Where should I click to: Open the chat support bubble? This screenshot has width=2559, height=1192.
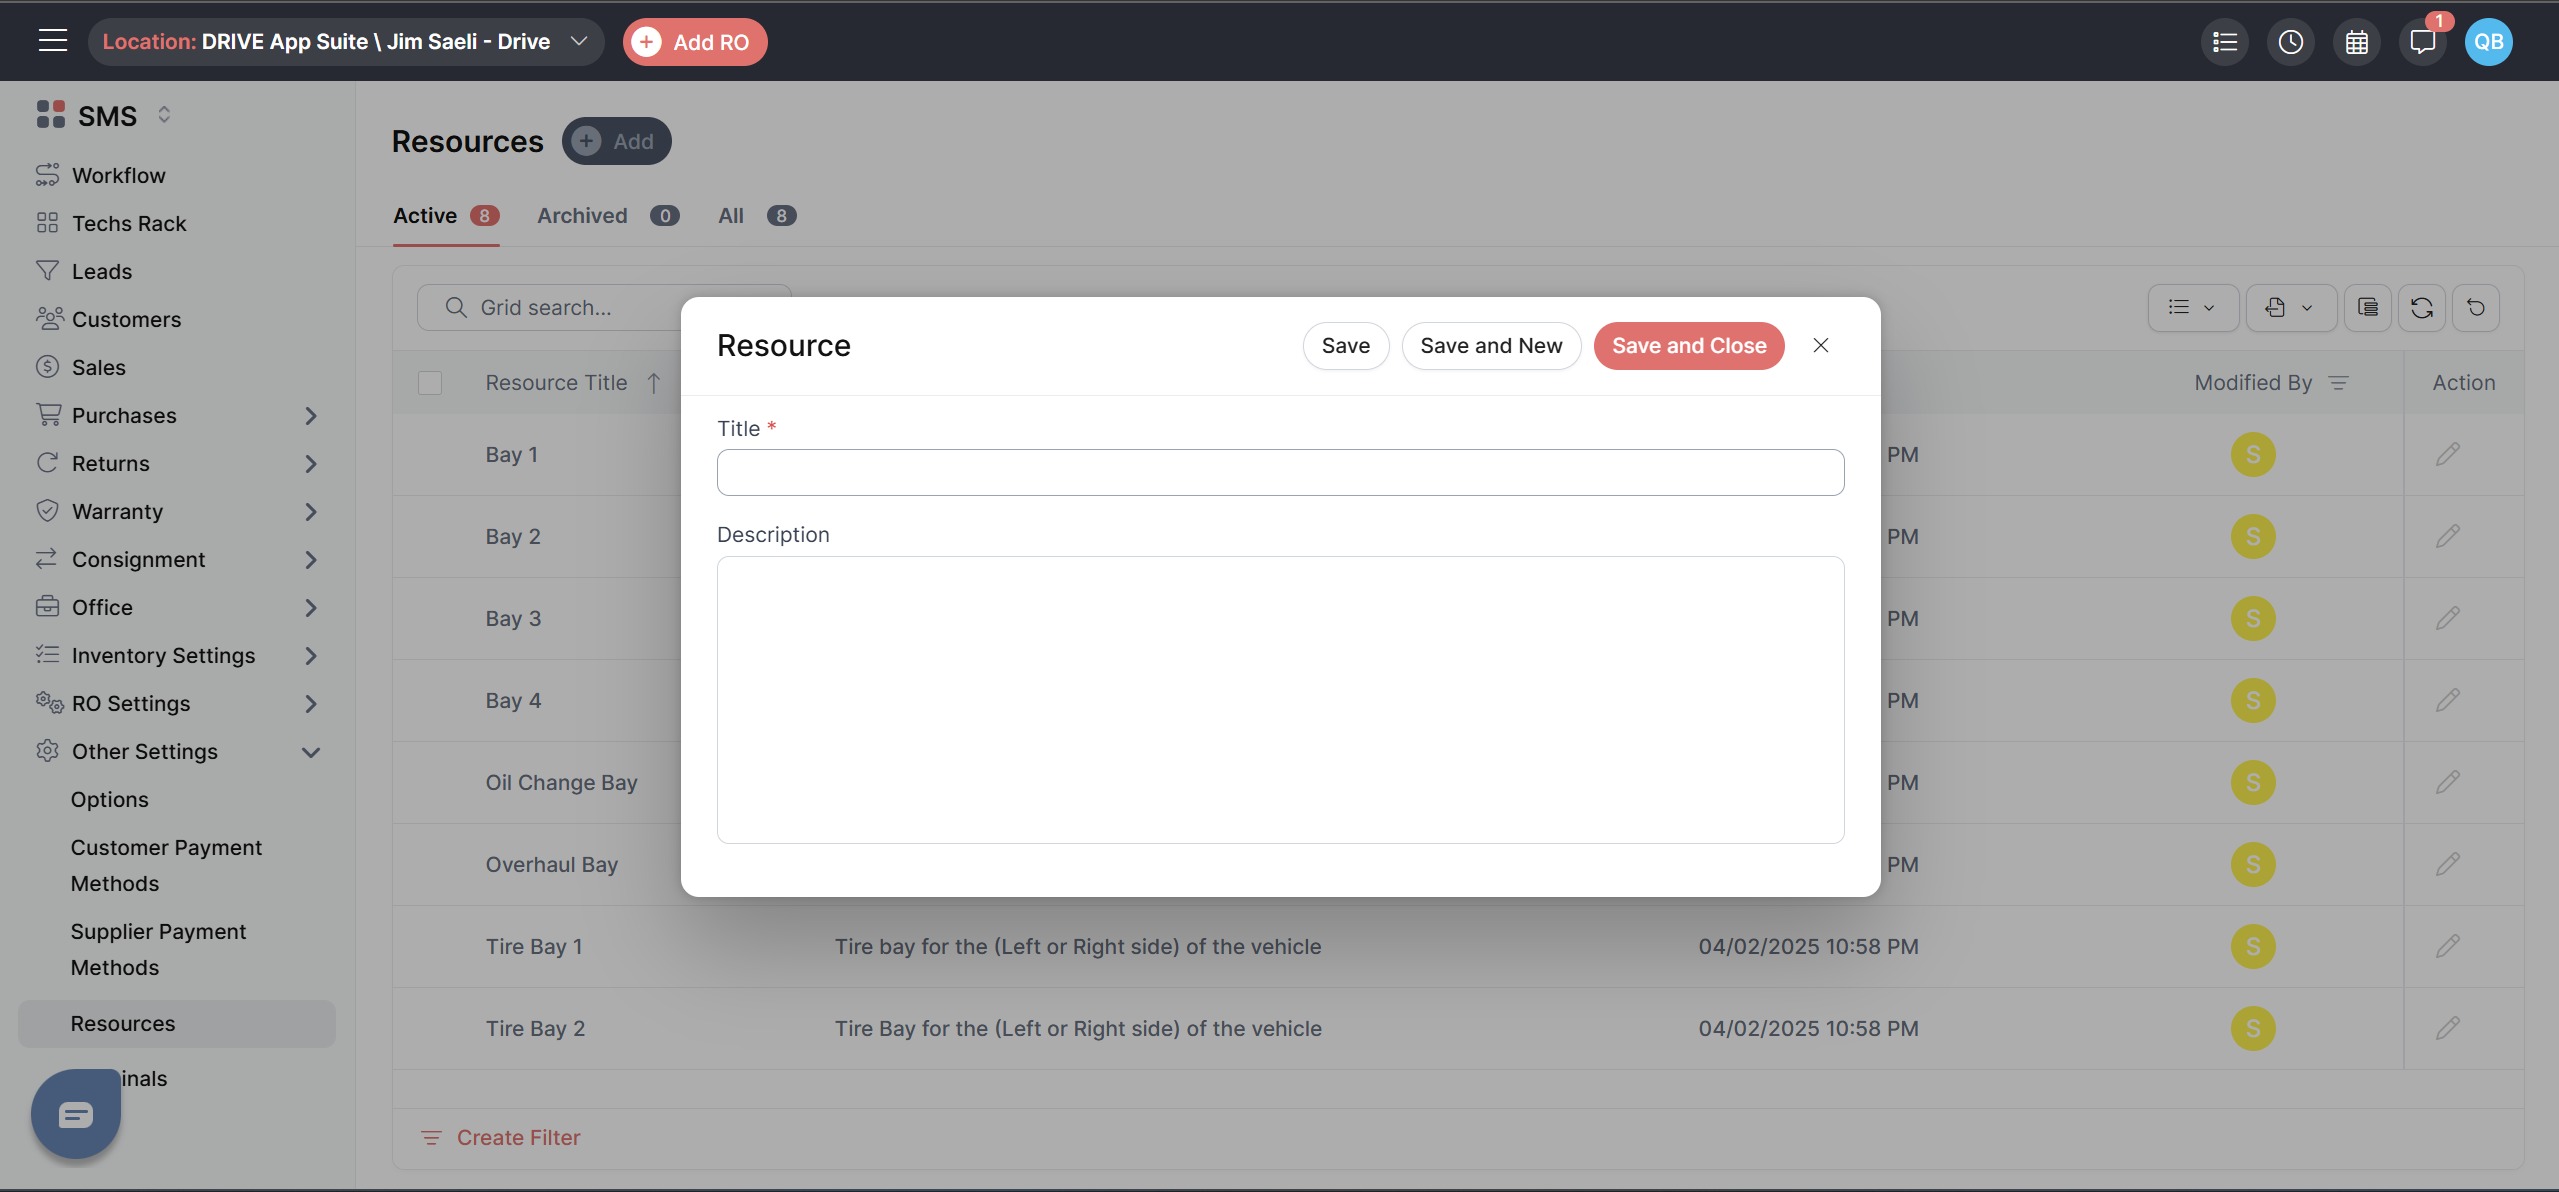click(x=76, y=1114)
